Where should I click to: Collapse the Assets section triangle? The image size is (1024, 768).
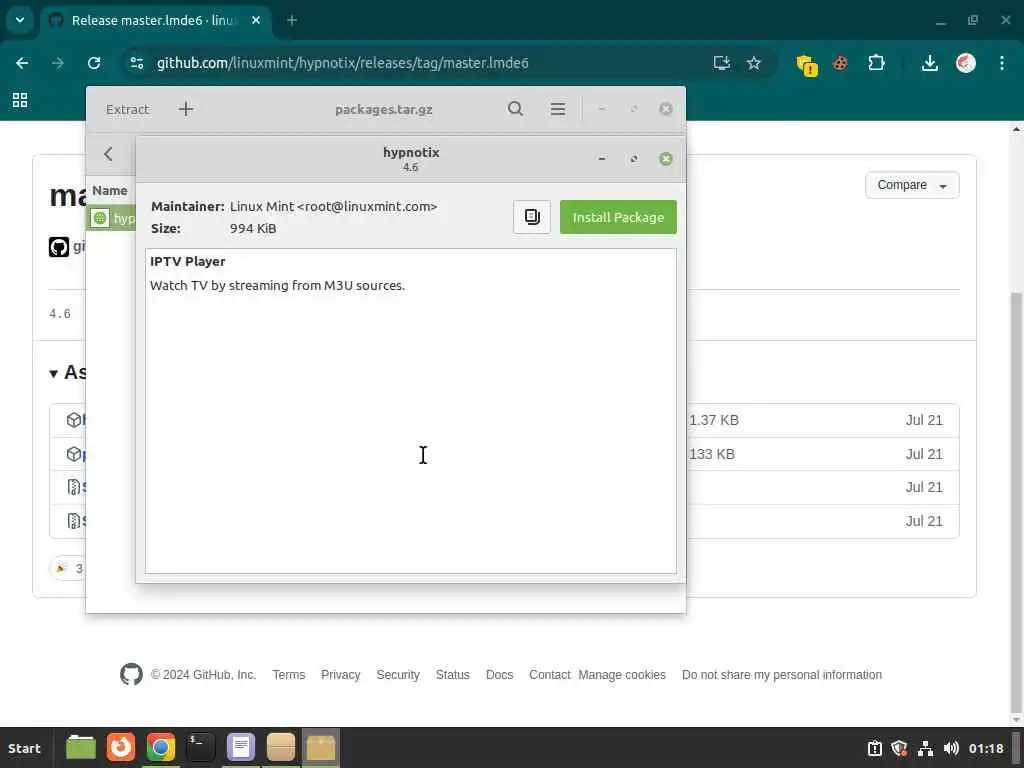click(54, 374)
